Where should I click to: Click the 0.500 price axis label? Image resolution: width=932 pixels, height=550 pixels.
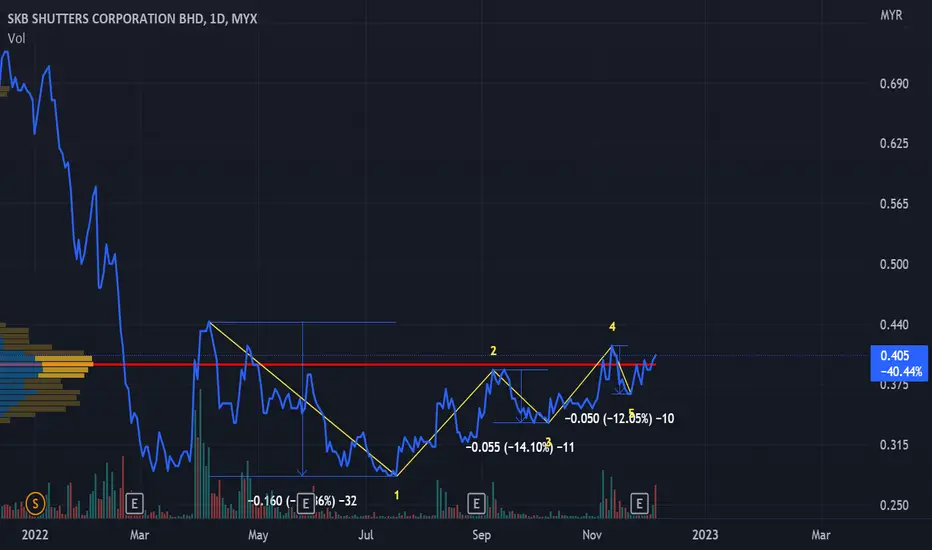click(x=894, y=264)
